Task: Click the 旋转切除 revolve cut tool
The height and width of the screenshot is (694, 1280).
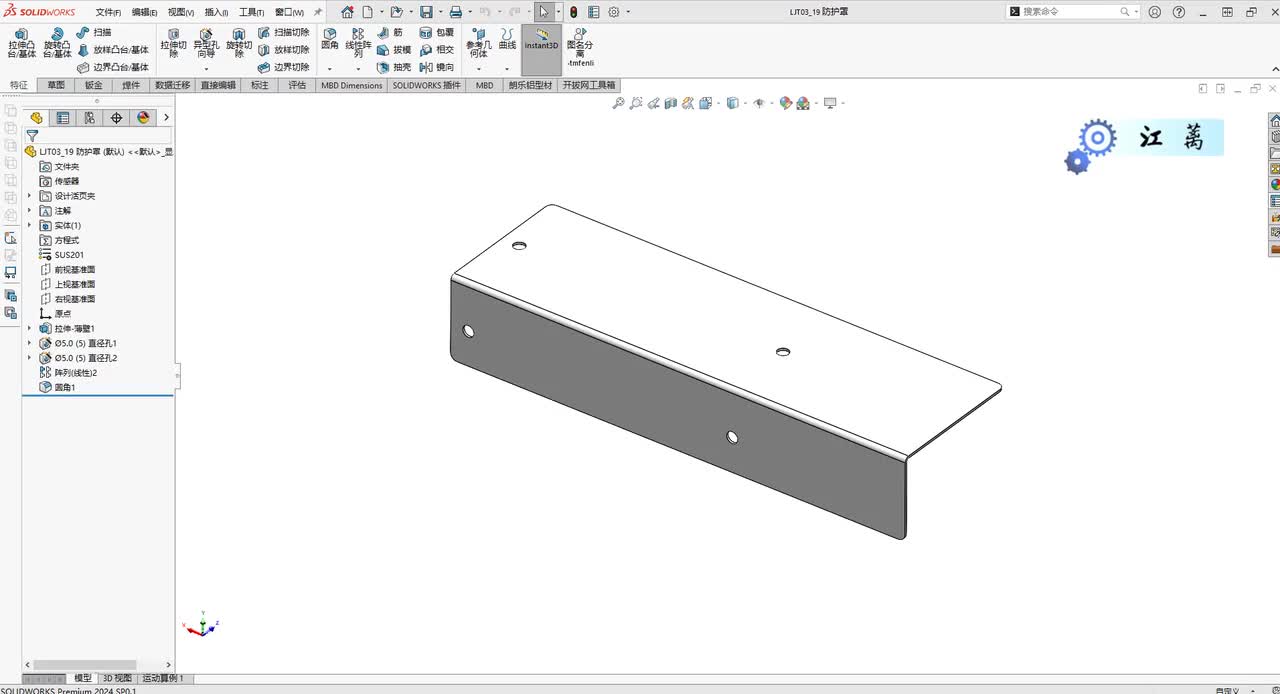Action: (x=239, y=42)
